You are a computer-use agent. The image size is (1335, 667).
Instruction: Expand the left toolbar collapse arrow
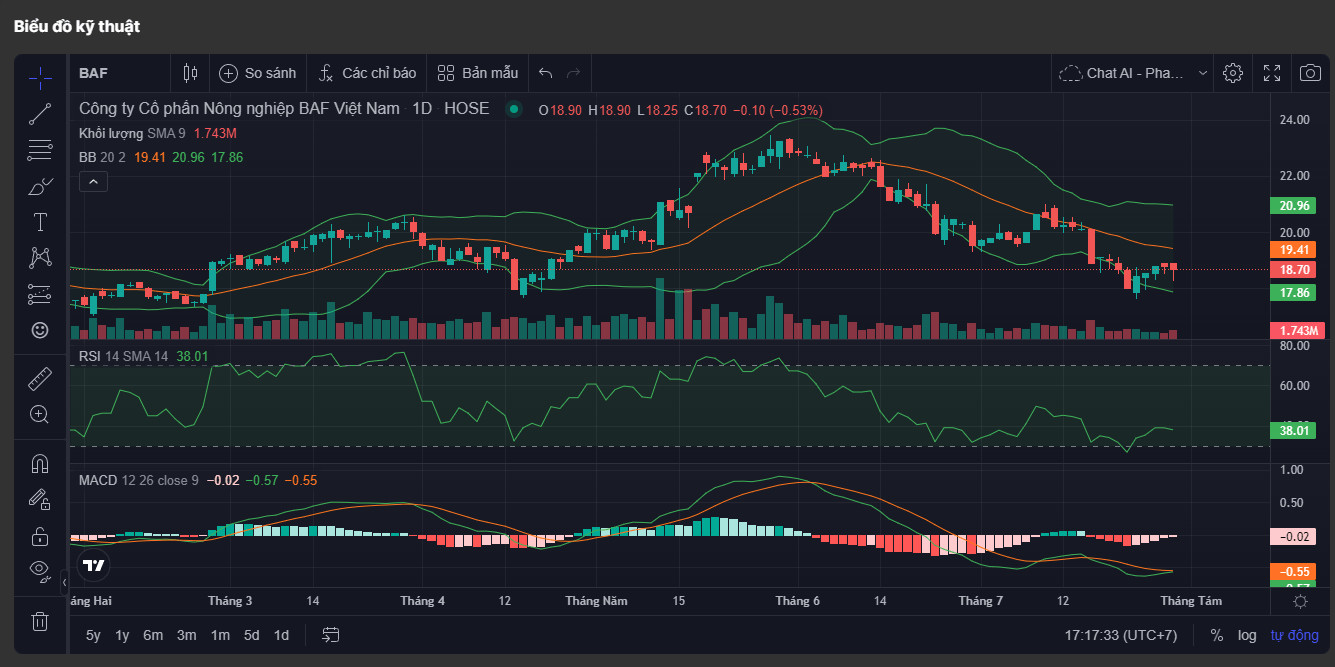coord(65,581)
